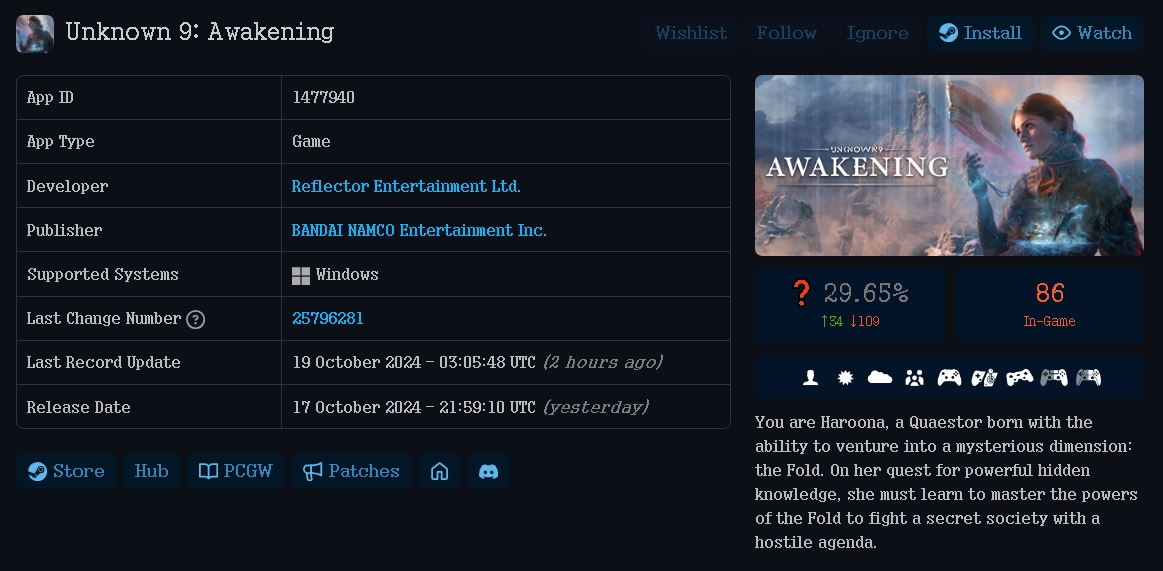This screenshot has width=1163, height=571.
Task: Open the Store page button
Action: tap(66, 471)
